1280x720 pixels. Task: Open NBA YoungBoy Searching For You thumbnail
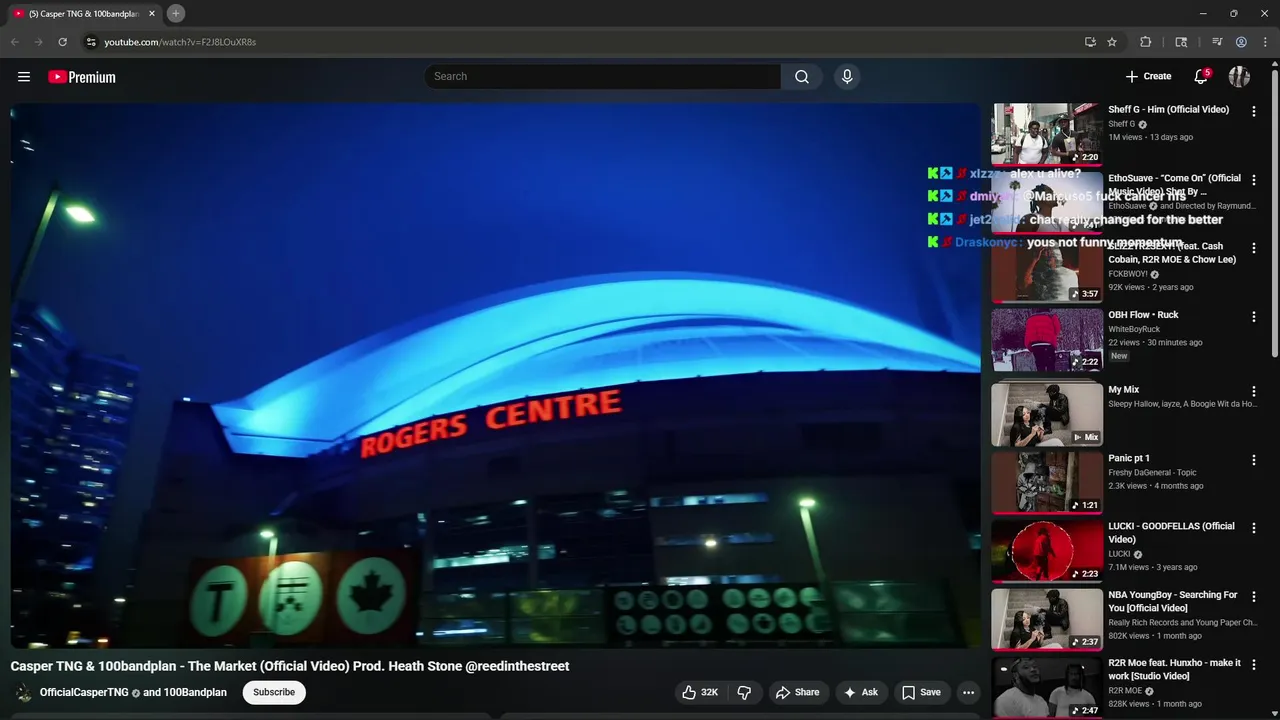point(1047,619)
